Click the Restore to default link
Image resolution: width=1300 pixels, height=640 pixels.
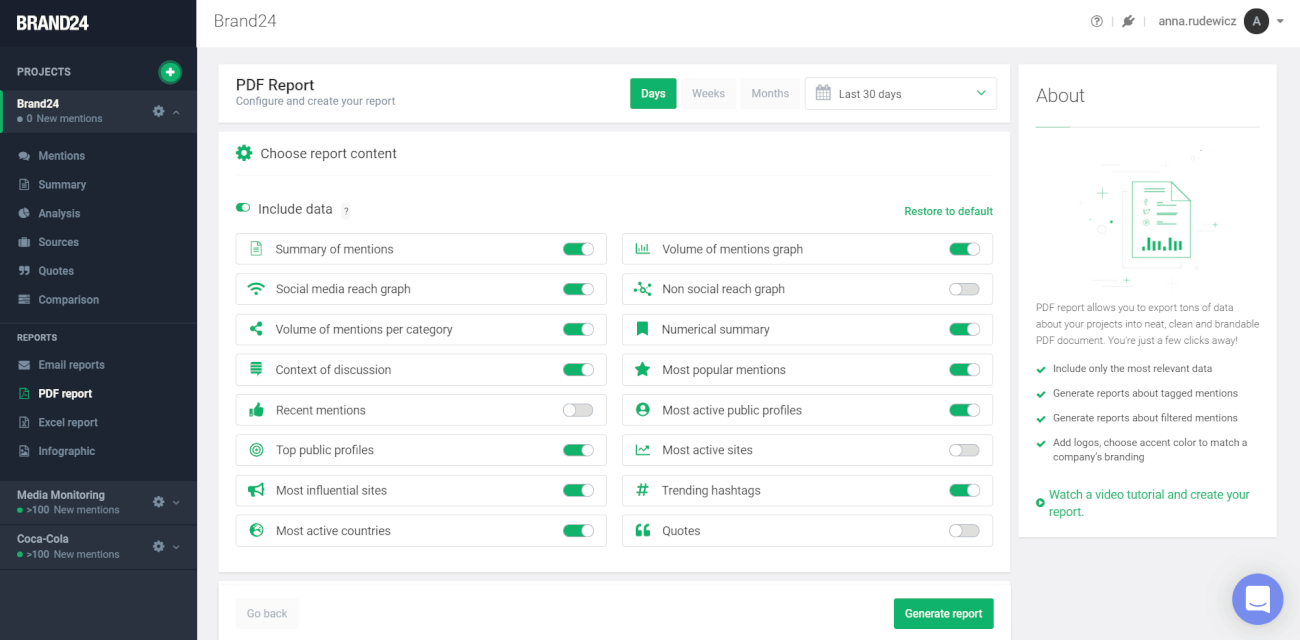pos(948,211)
